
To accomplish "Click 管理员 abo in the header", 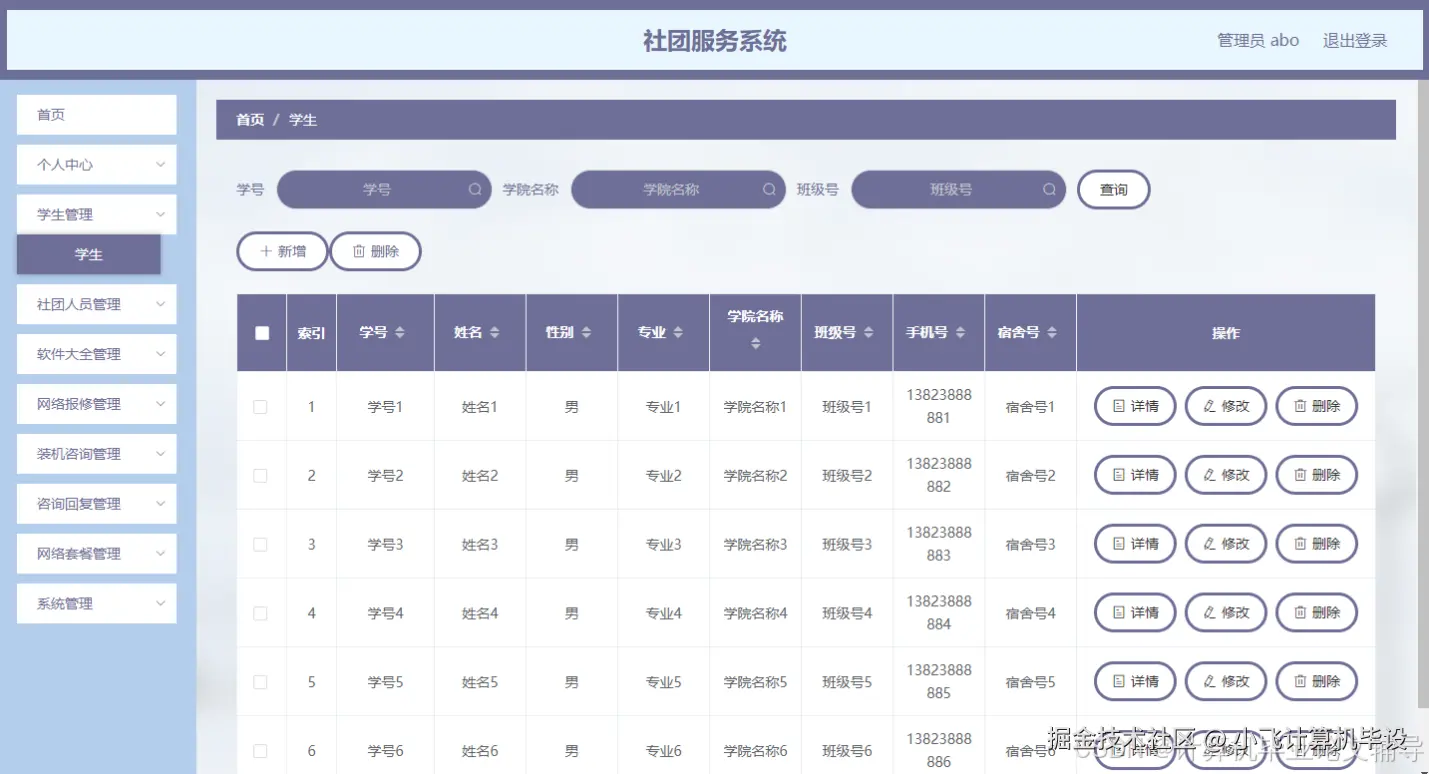I will [1258, 41].
